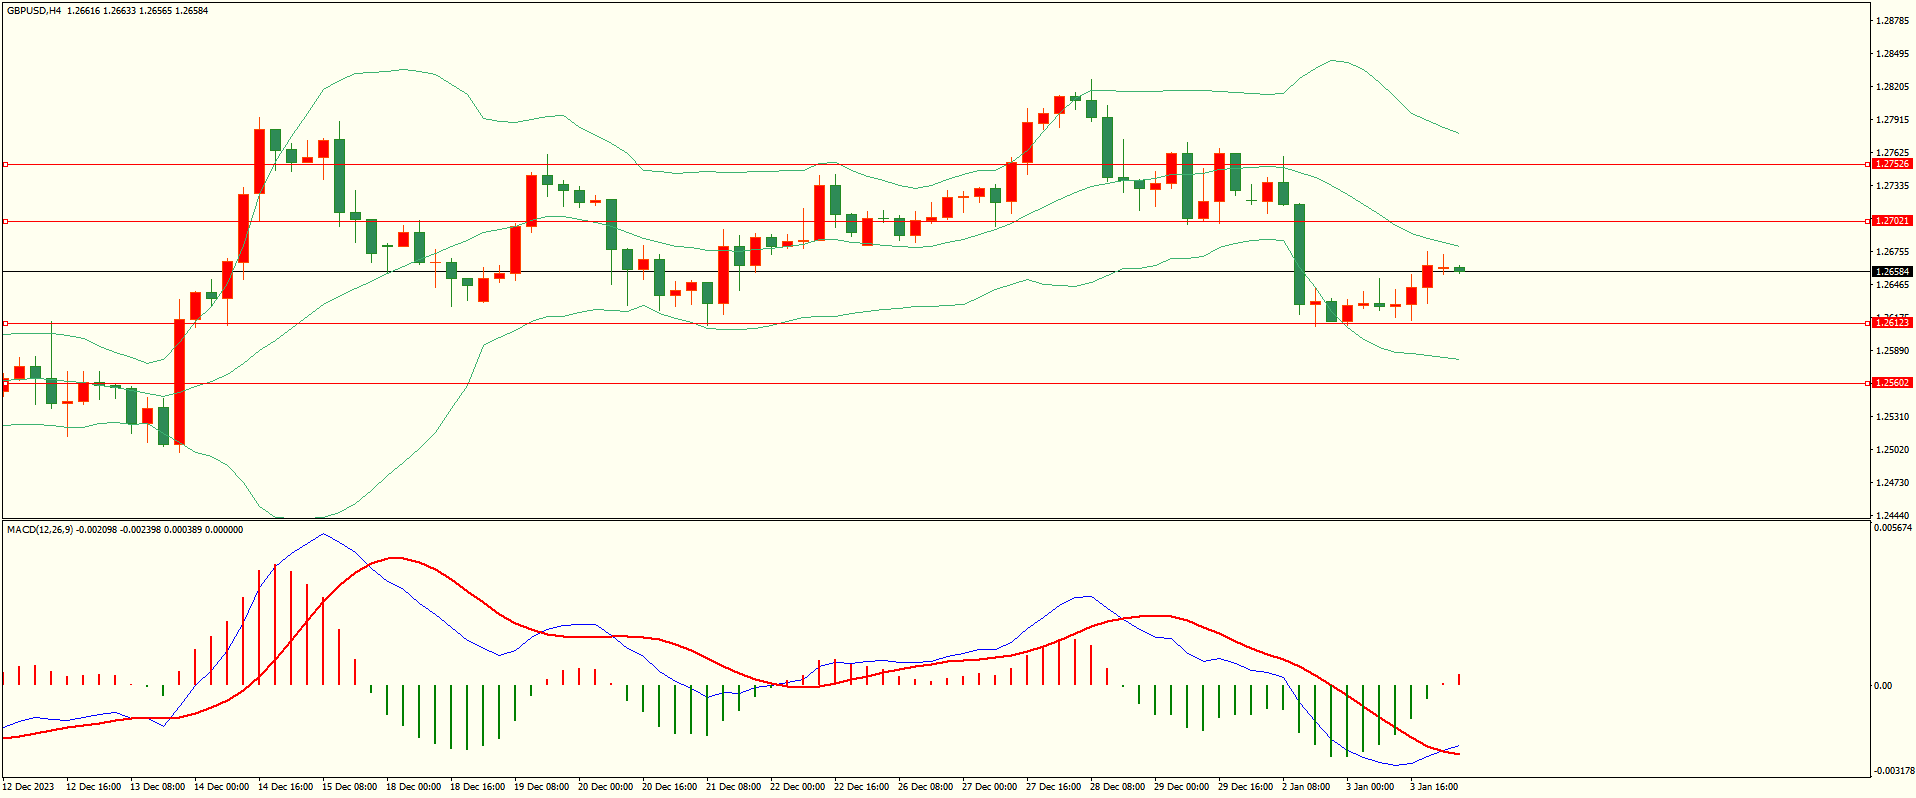Click the 1.24440 value on price scale
This screenshot has width=1916, height=798.
tap(1891, 516)
